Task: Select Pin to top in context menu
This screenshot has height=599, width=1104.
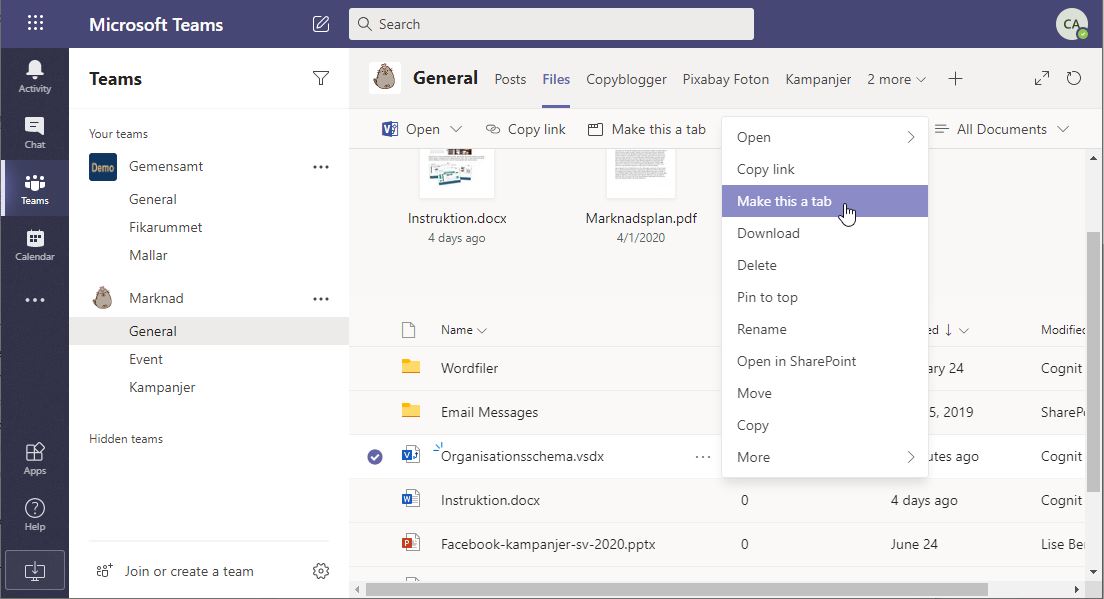Action: pyautogui.click(x=767, y=297)
